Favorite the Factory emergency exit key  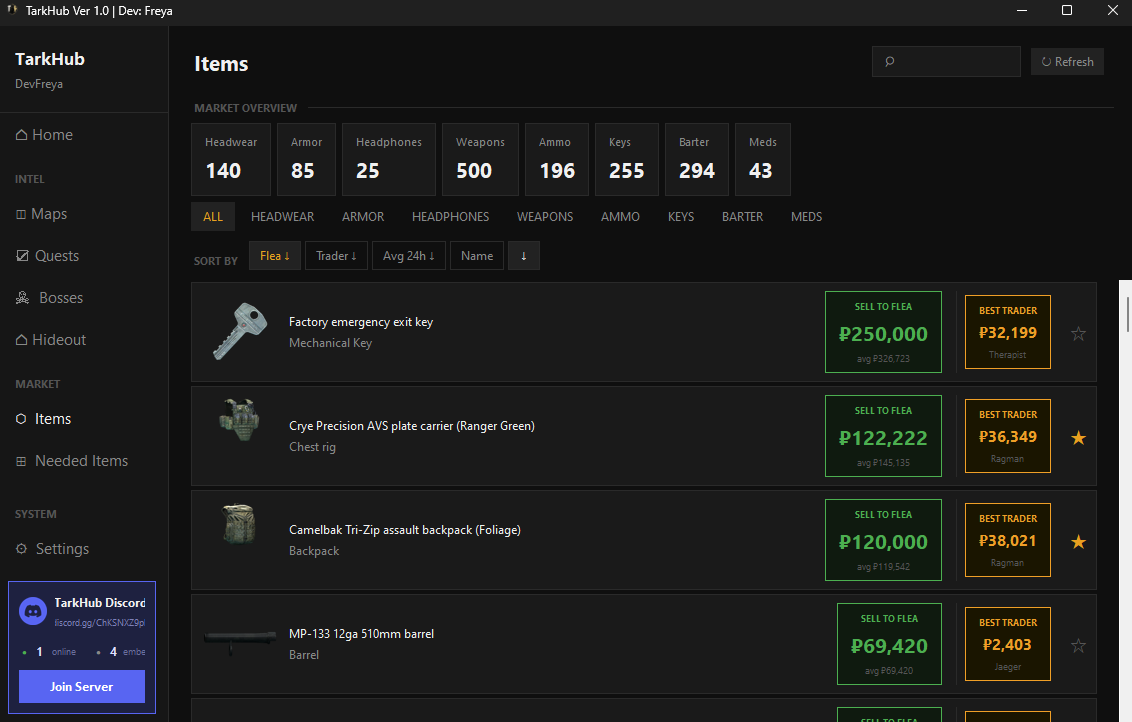[1078, 334]
